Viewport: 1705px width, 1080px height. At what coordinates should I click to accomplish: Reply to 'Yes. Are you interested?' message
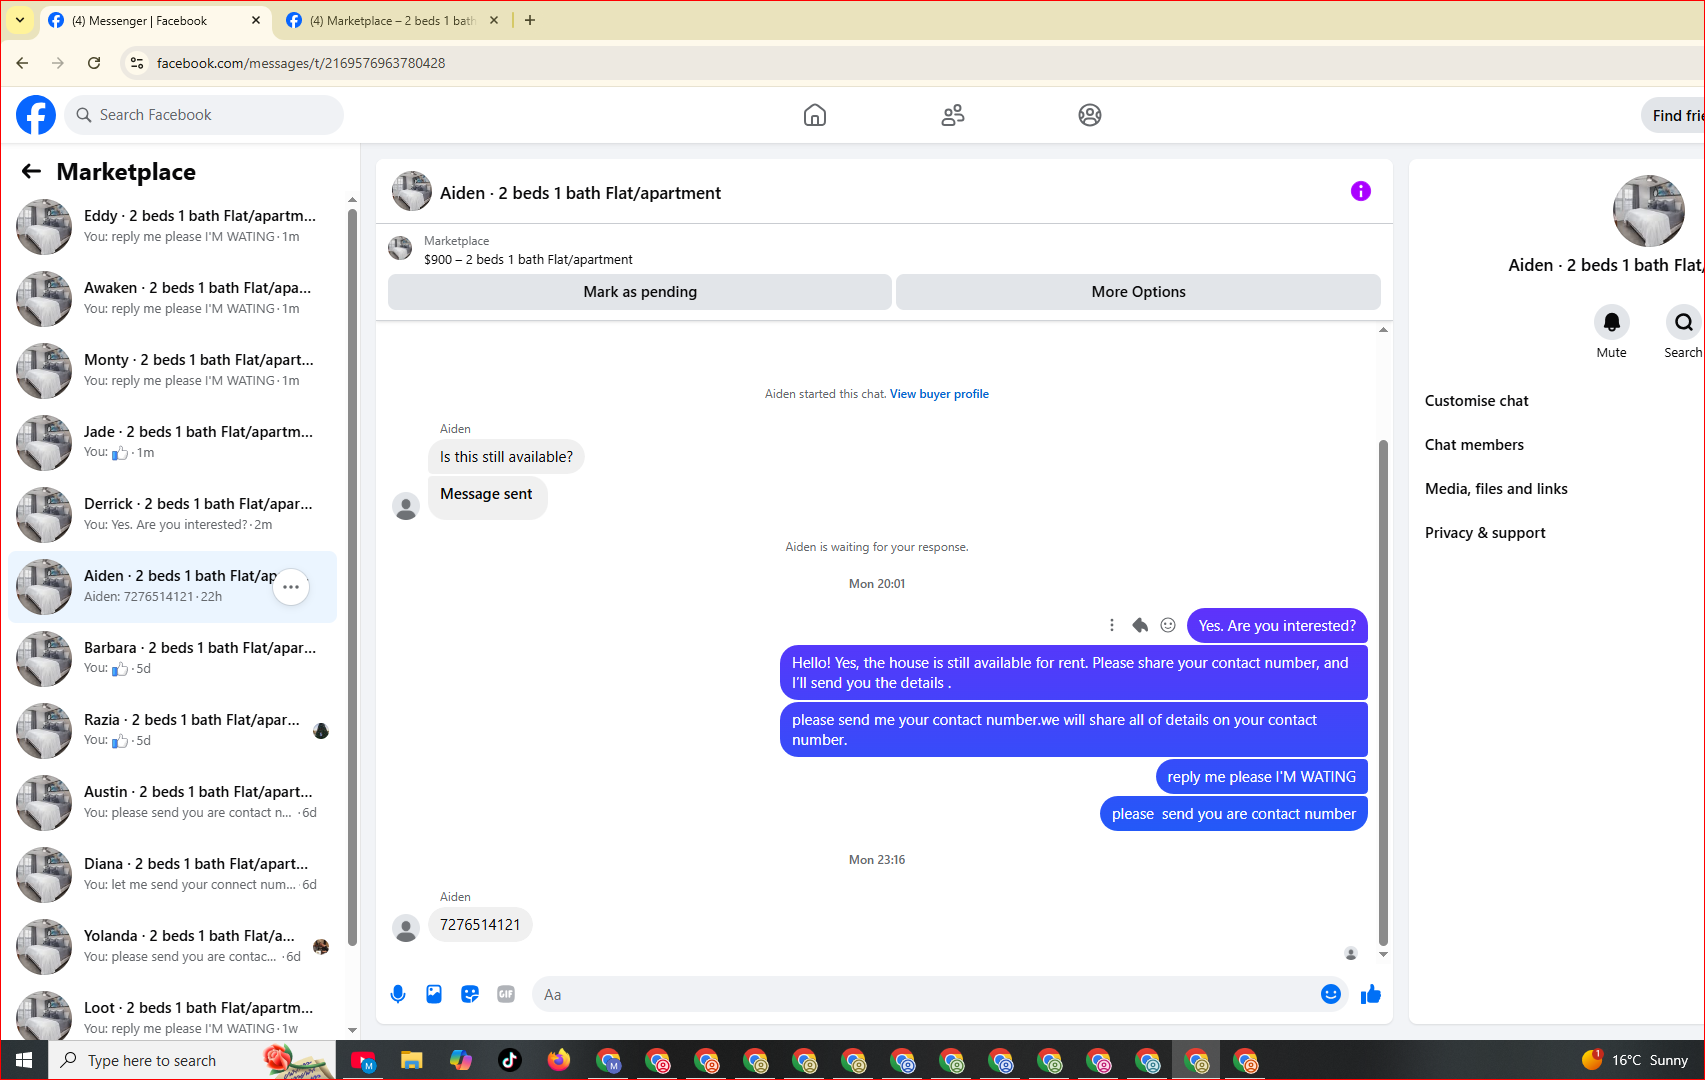pyautogui.click(x=1140, y=625)
